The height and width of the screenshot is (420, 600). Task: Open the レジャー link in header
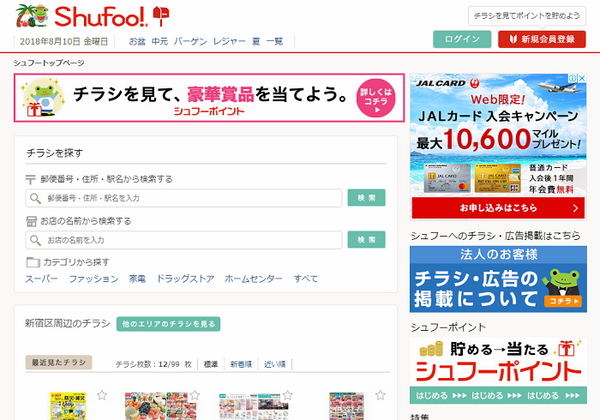(x=229, y=41)
